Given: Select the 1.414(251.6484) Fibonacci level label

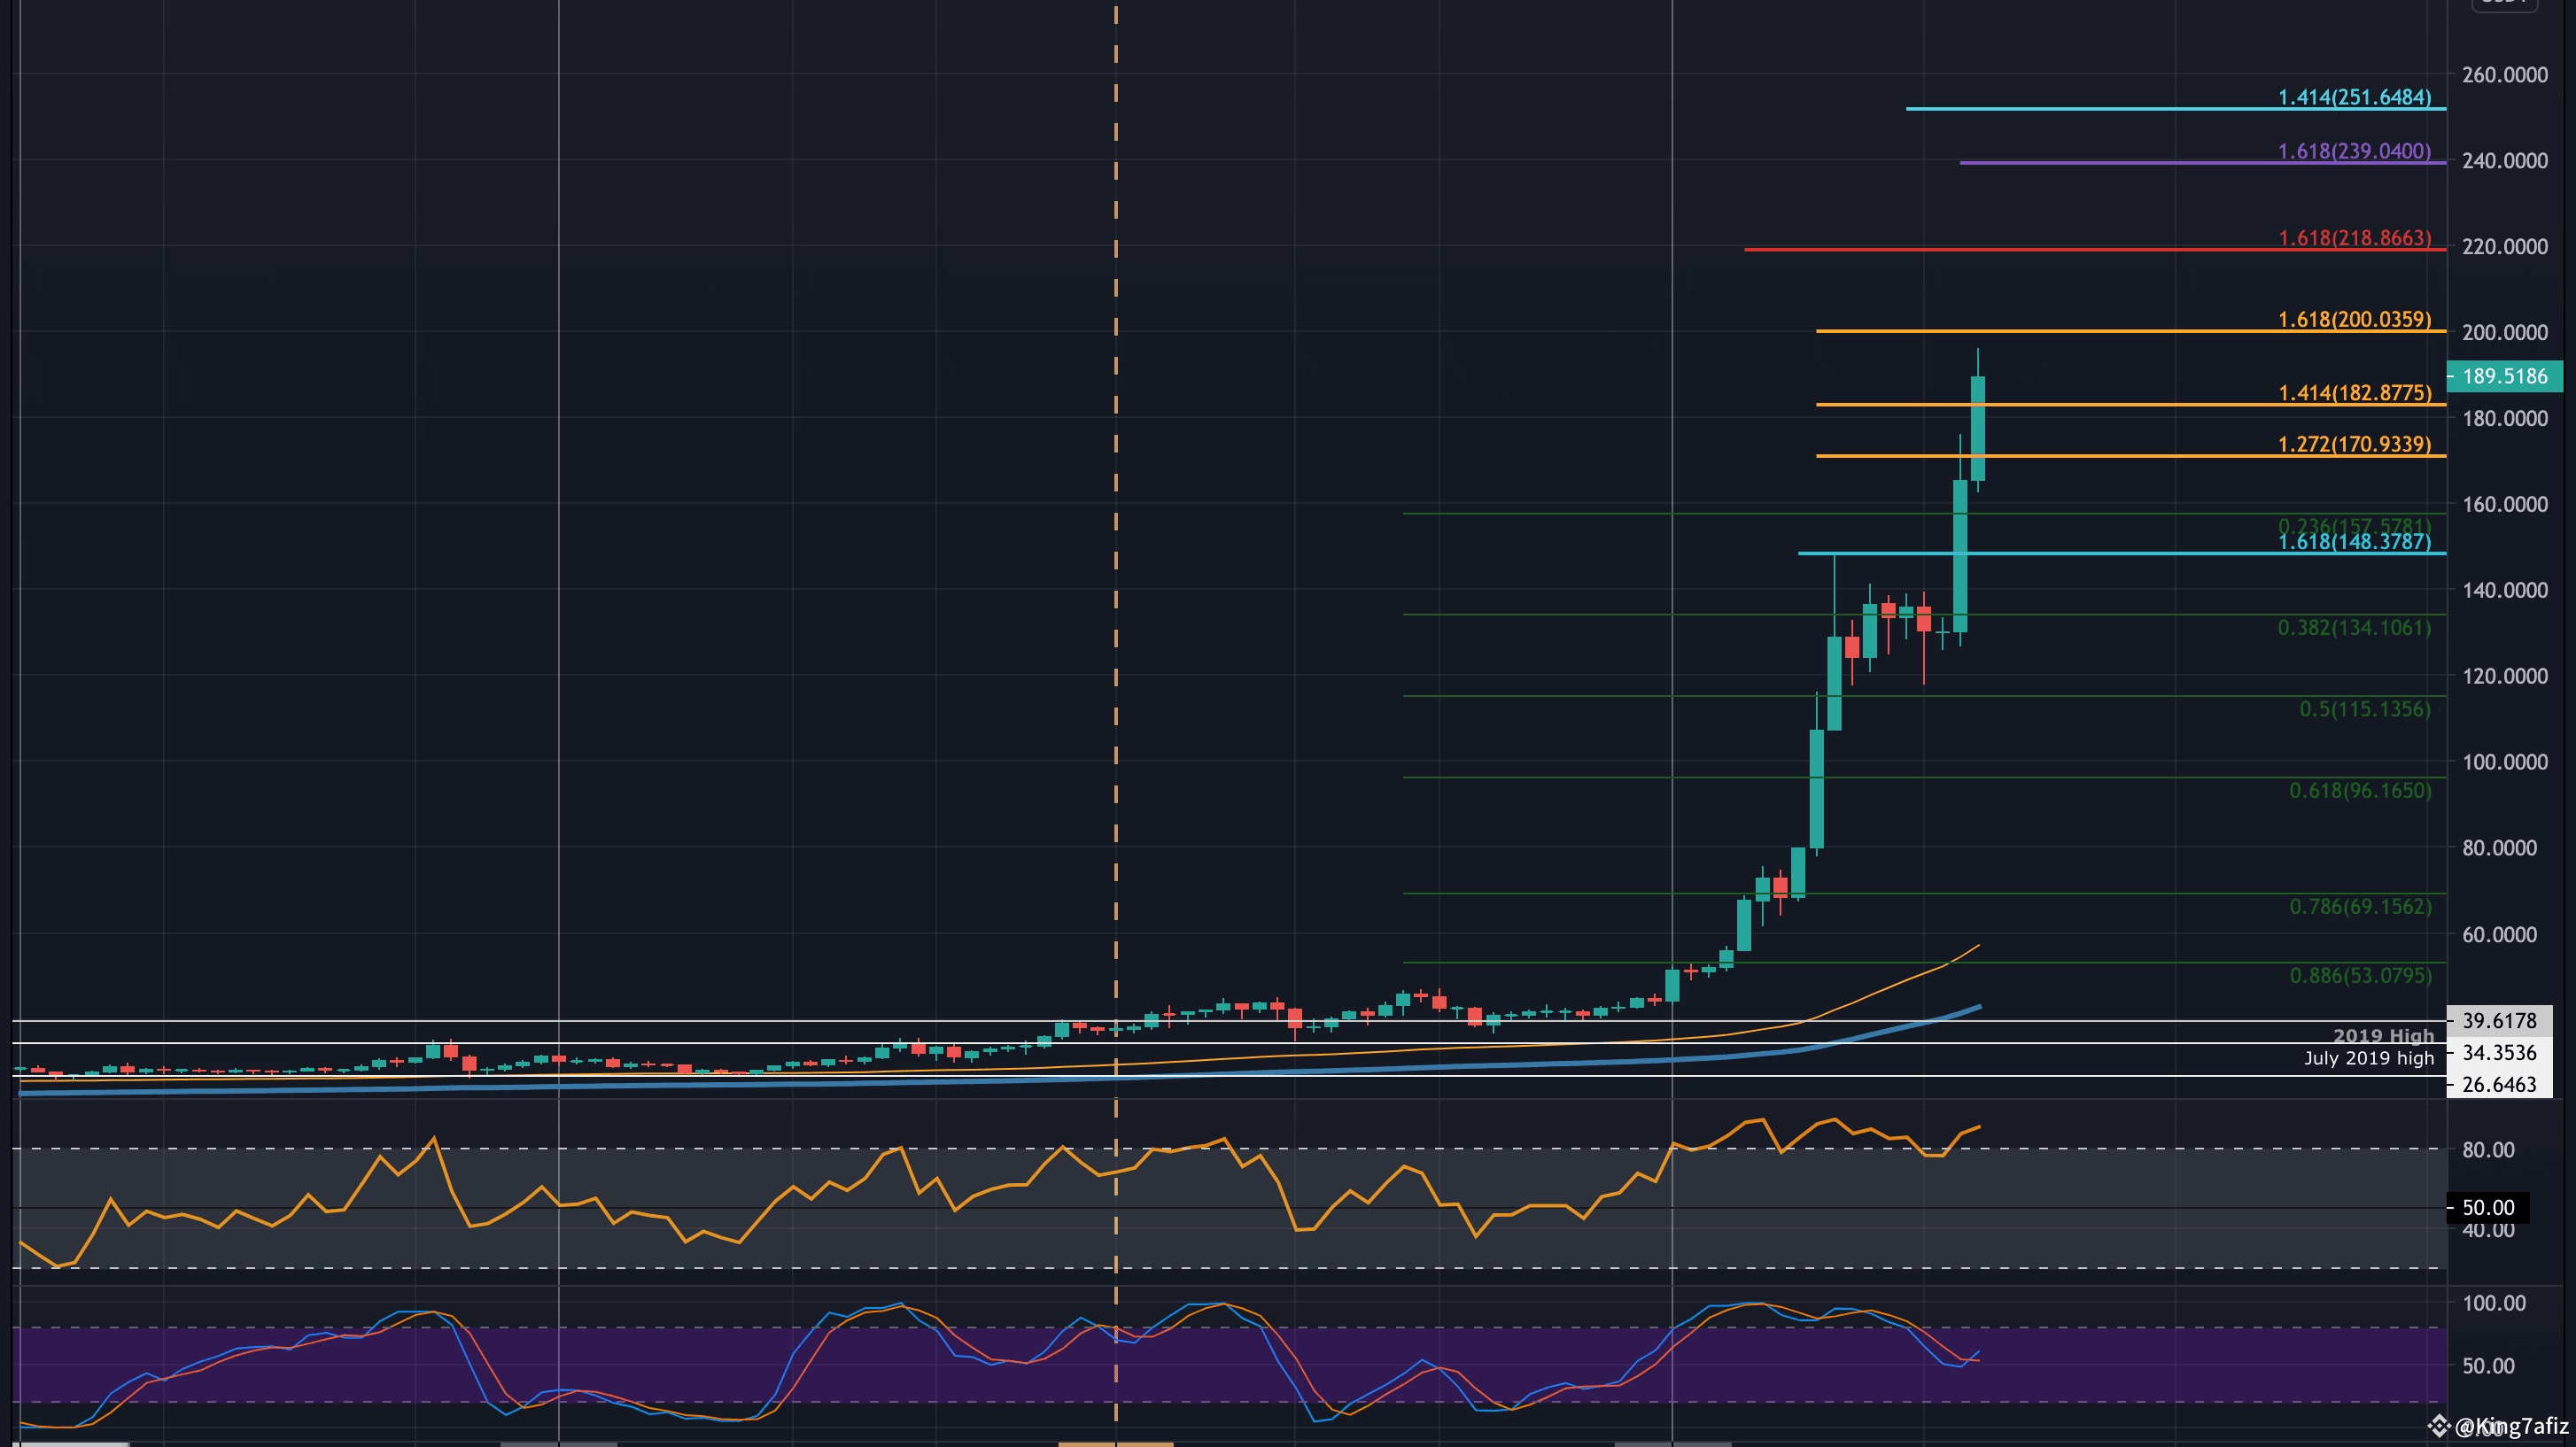Looking at the screenshot, I should click(2354, 97).
